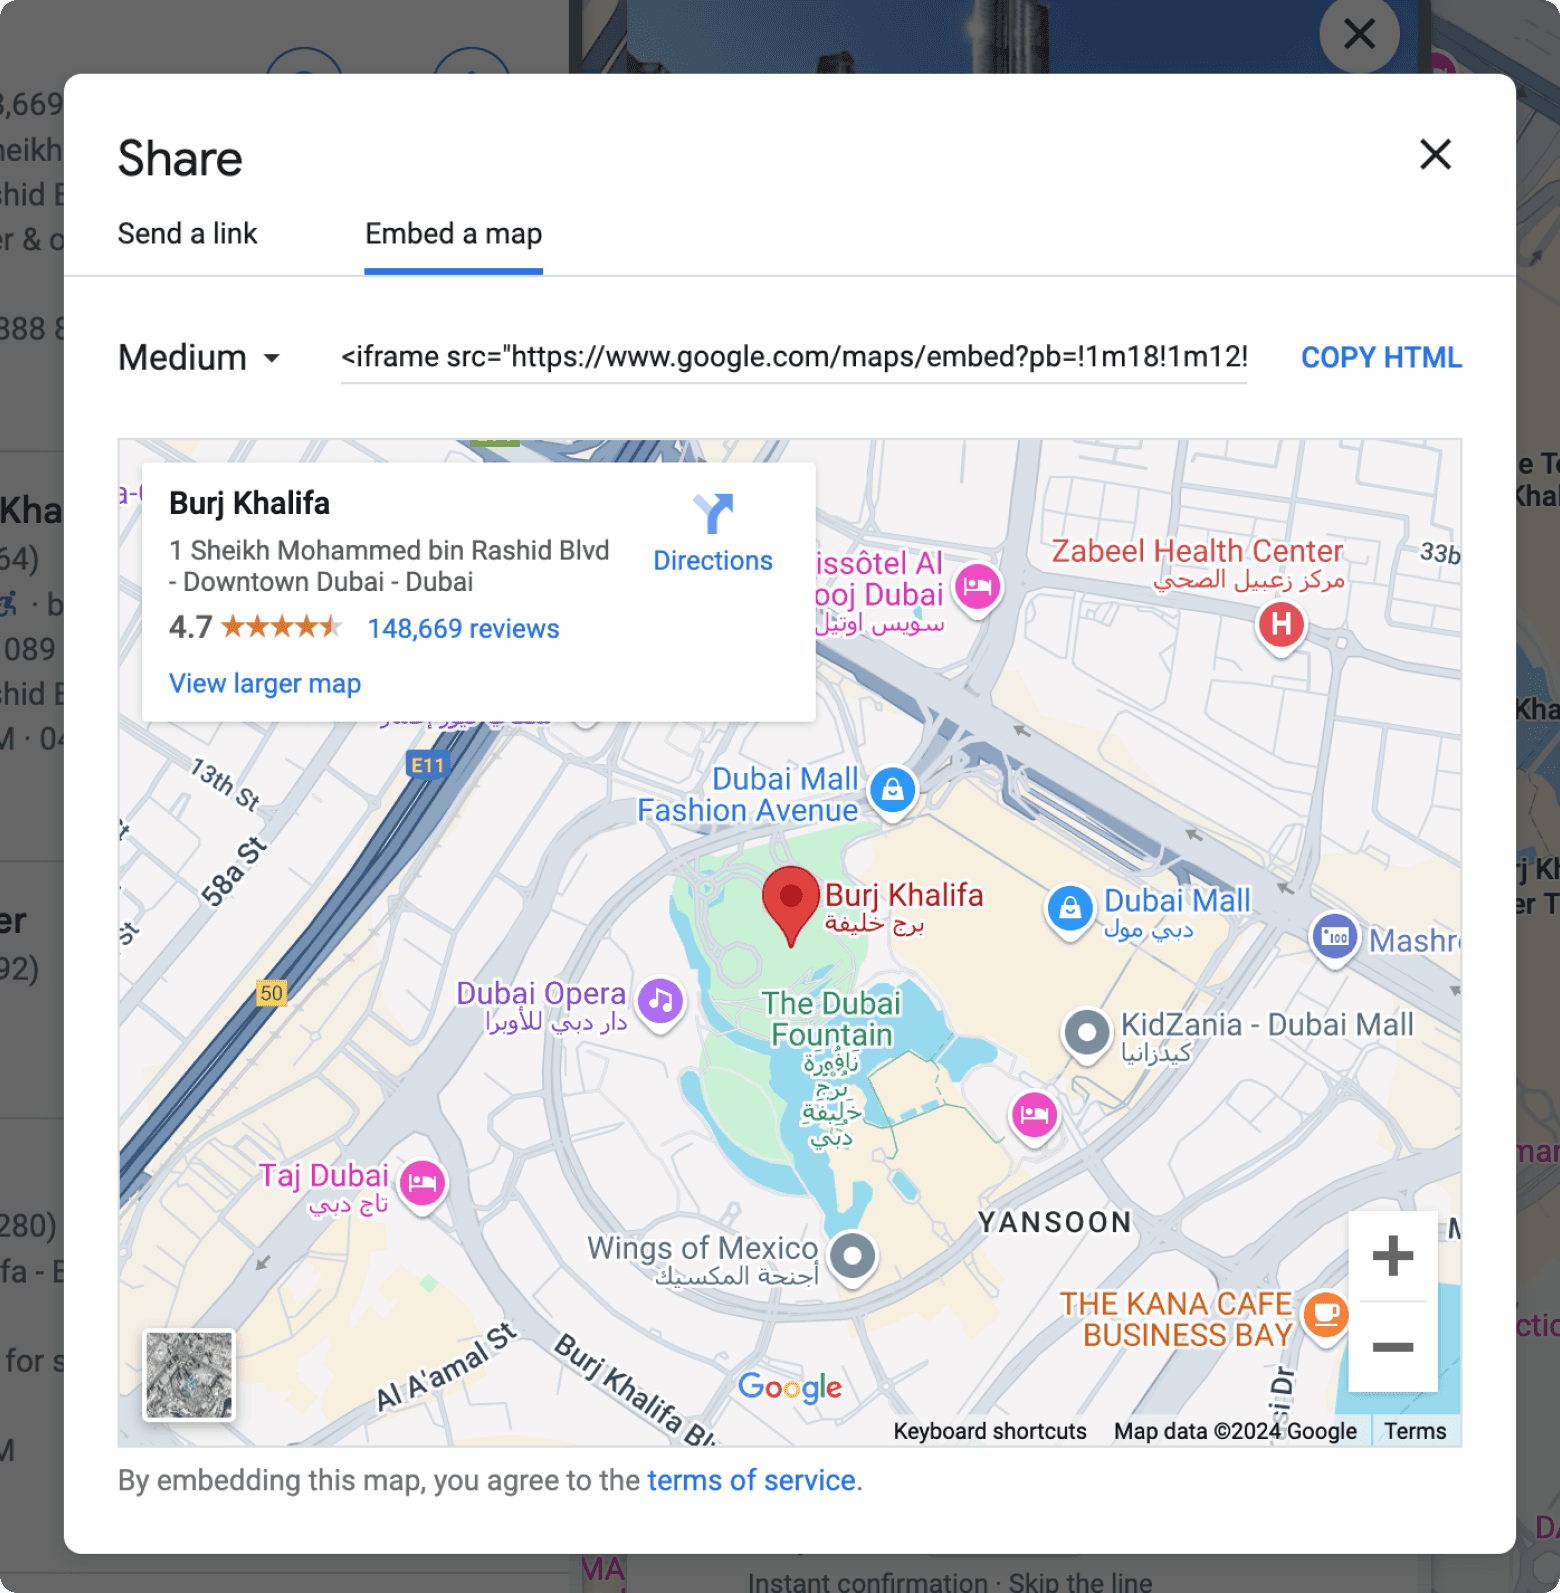Screen dimensions: 1560x1593
Task: Open the Directions link
Action: click(x=713, y=561)
